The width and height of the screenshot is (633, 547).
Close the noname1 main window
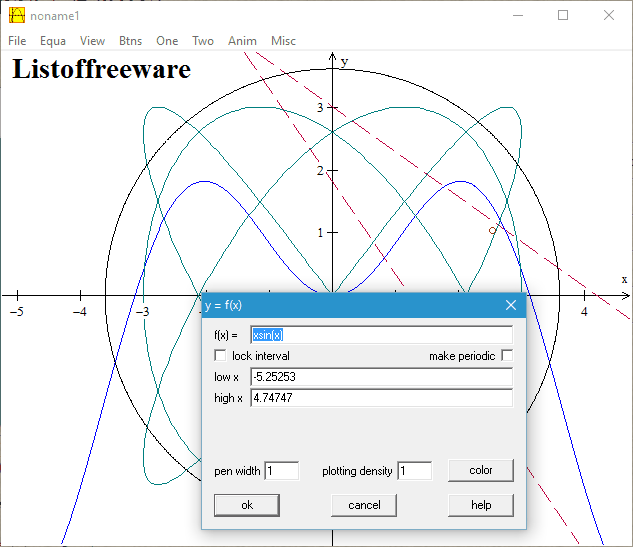coord(609,15)
